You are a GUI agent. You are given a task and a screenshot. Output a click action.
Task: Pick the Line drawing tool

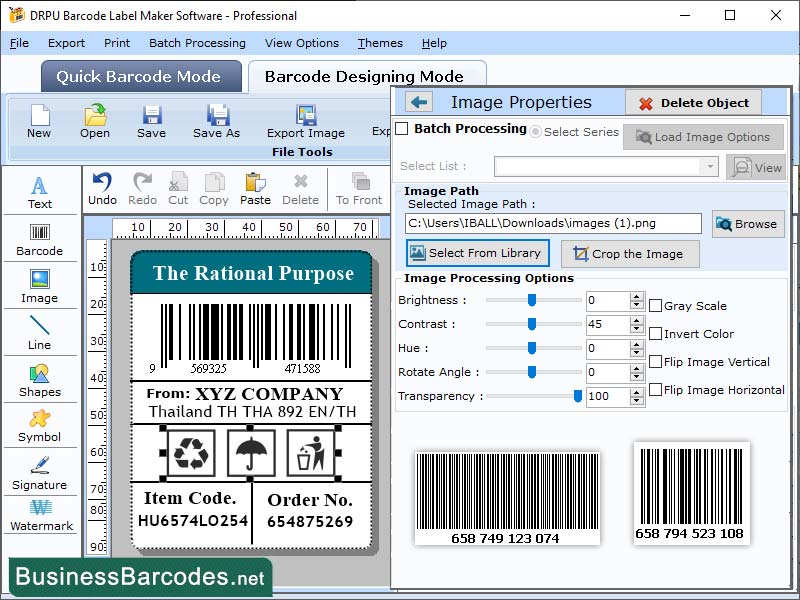click(40, 334)
